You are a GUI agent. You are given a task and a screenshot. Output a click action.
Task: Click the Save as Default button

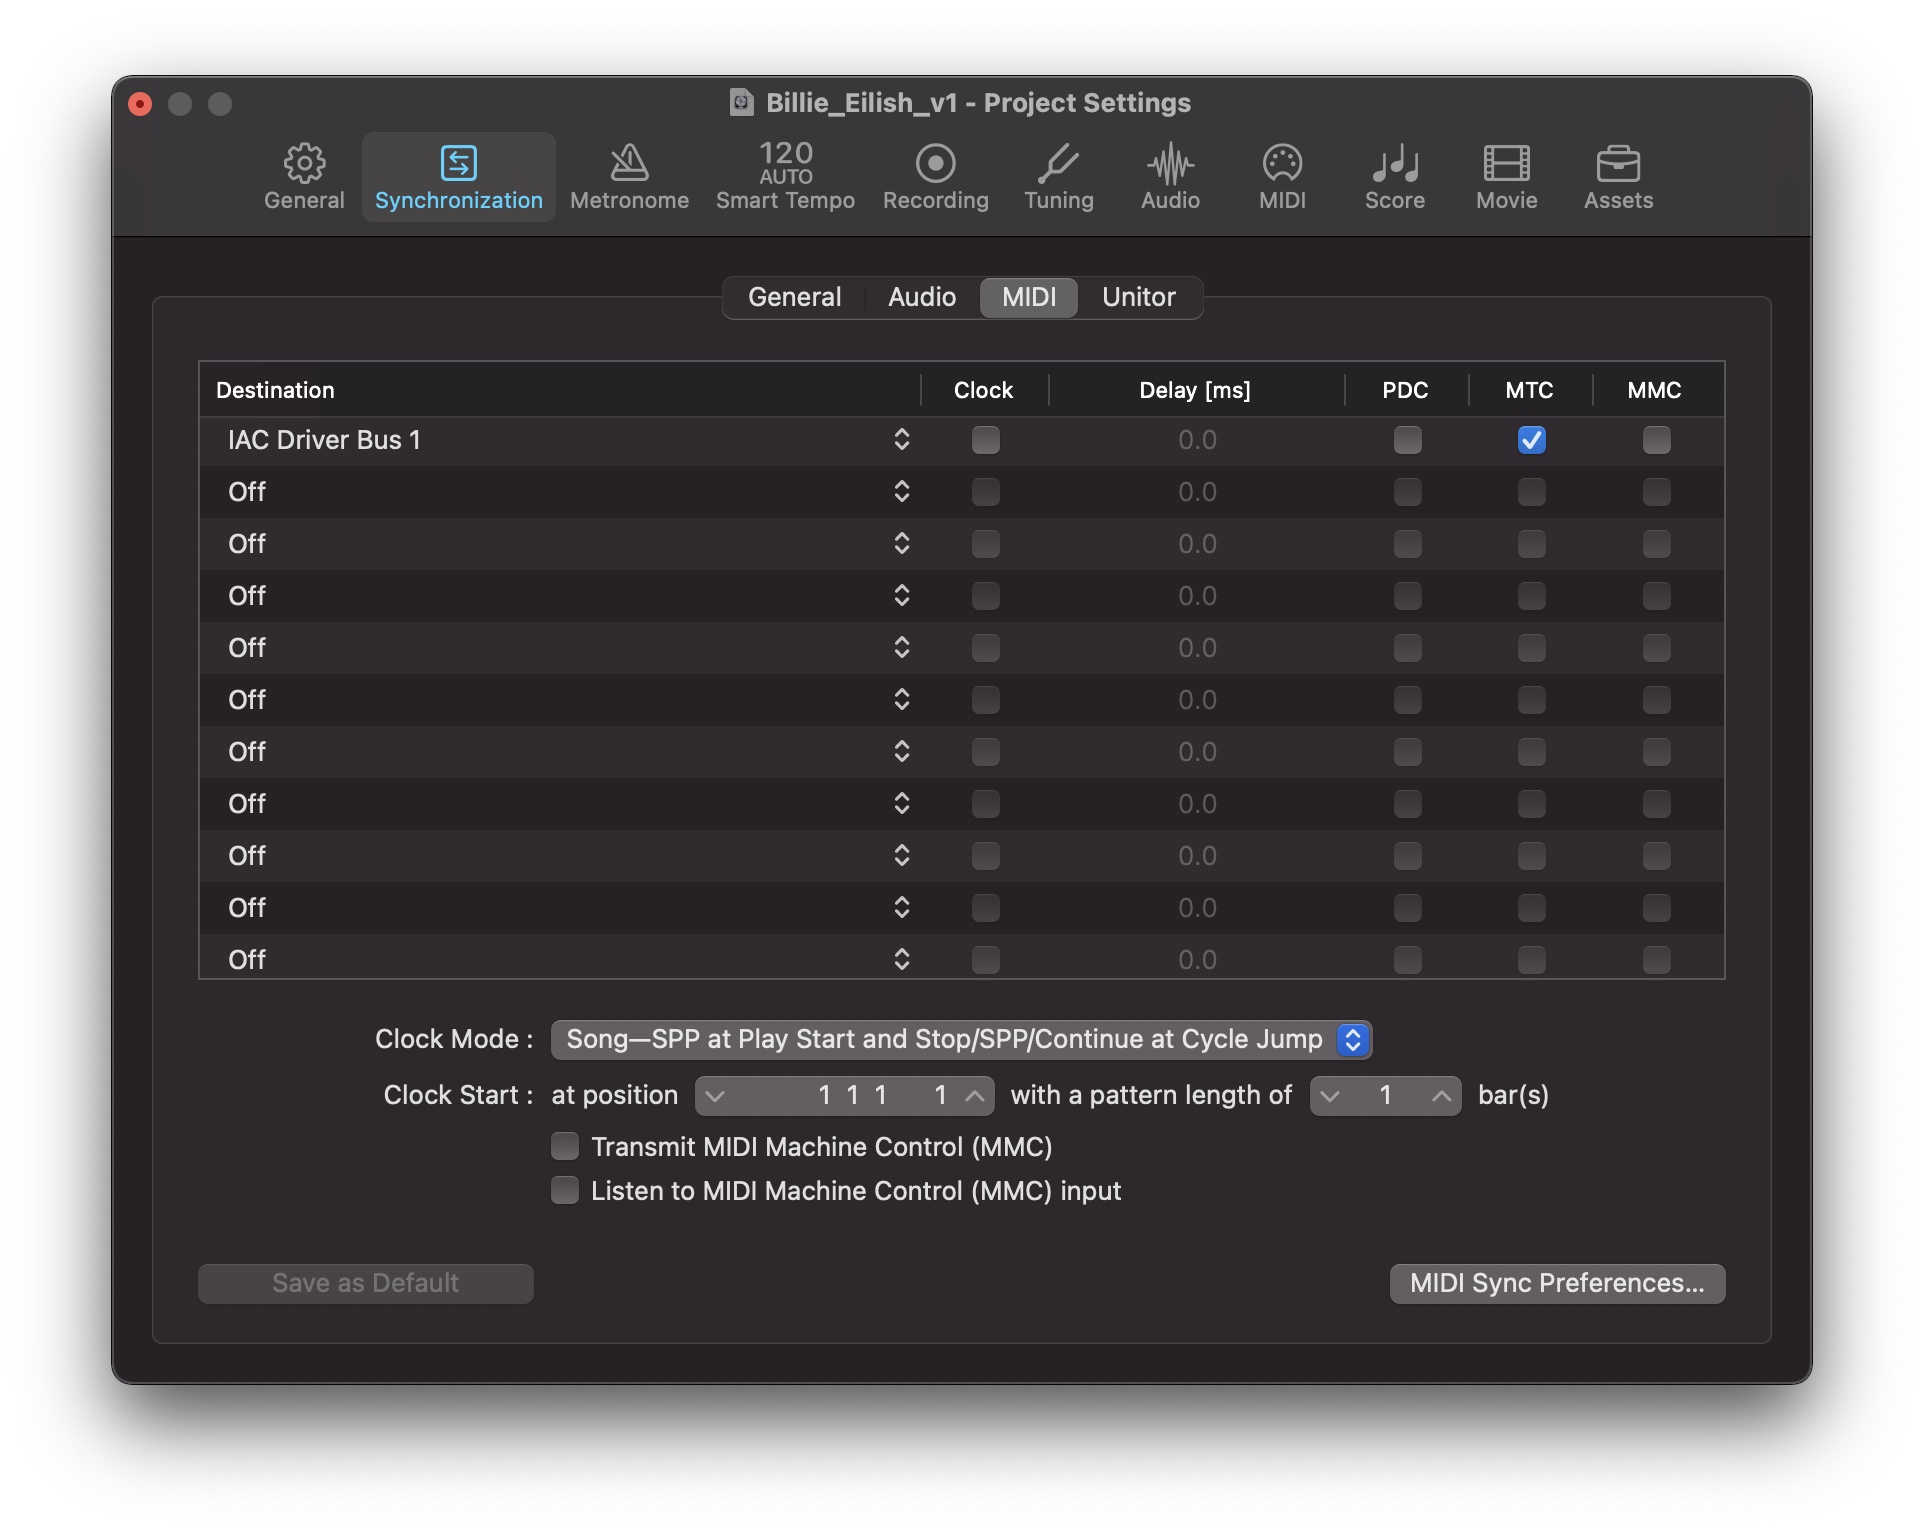[365, 1283]
